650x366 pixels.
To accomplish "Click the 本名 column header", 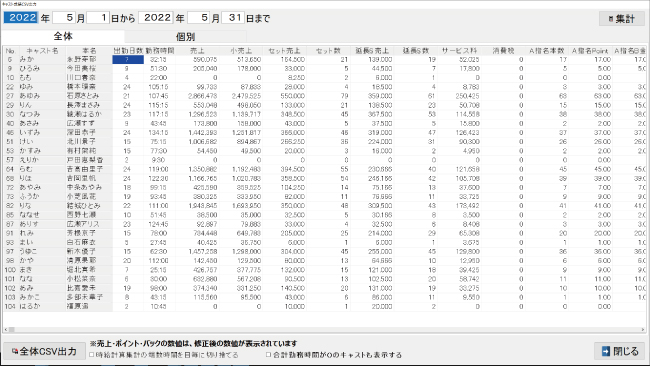I will [x=89, y=51].
